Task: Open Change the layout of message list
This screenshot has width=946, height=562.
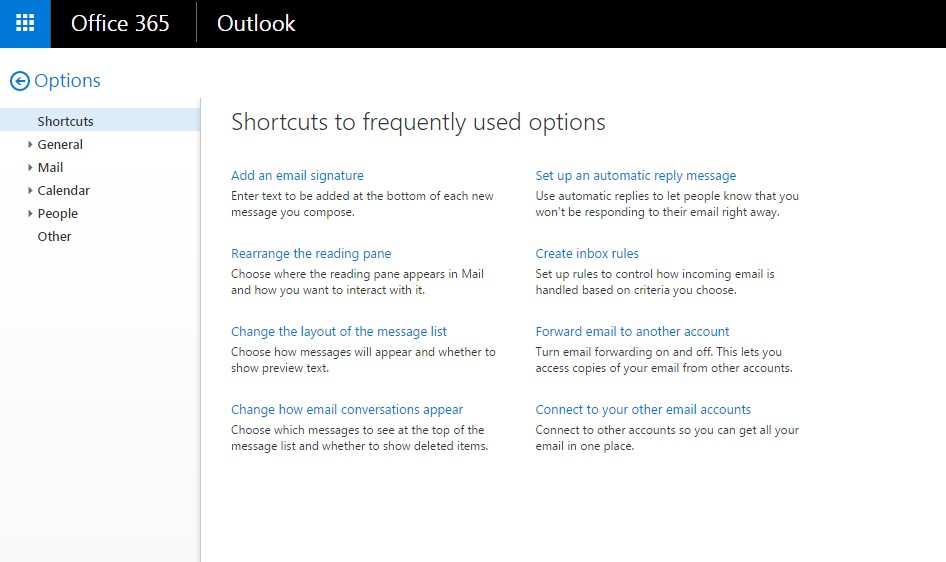Action: point(339,332)
